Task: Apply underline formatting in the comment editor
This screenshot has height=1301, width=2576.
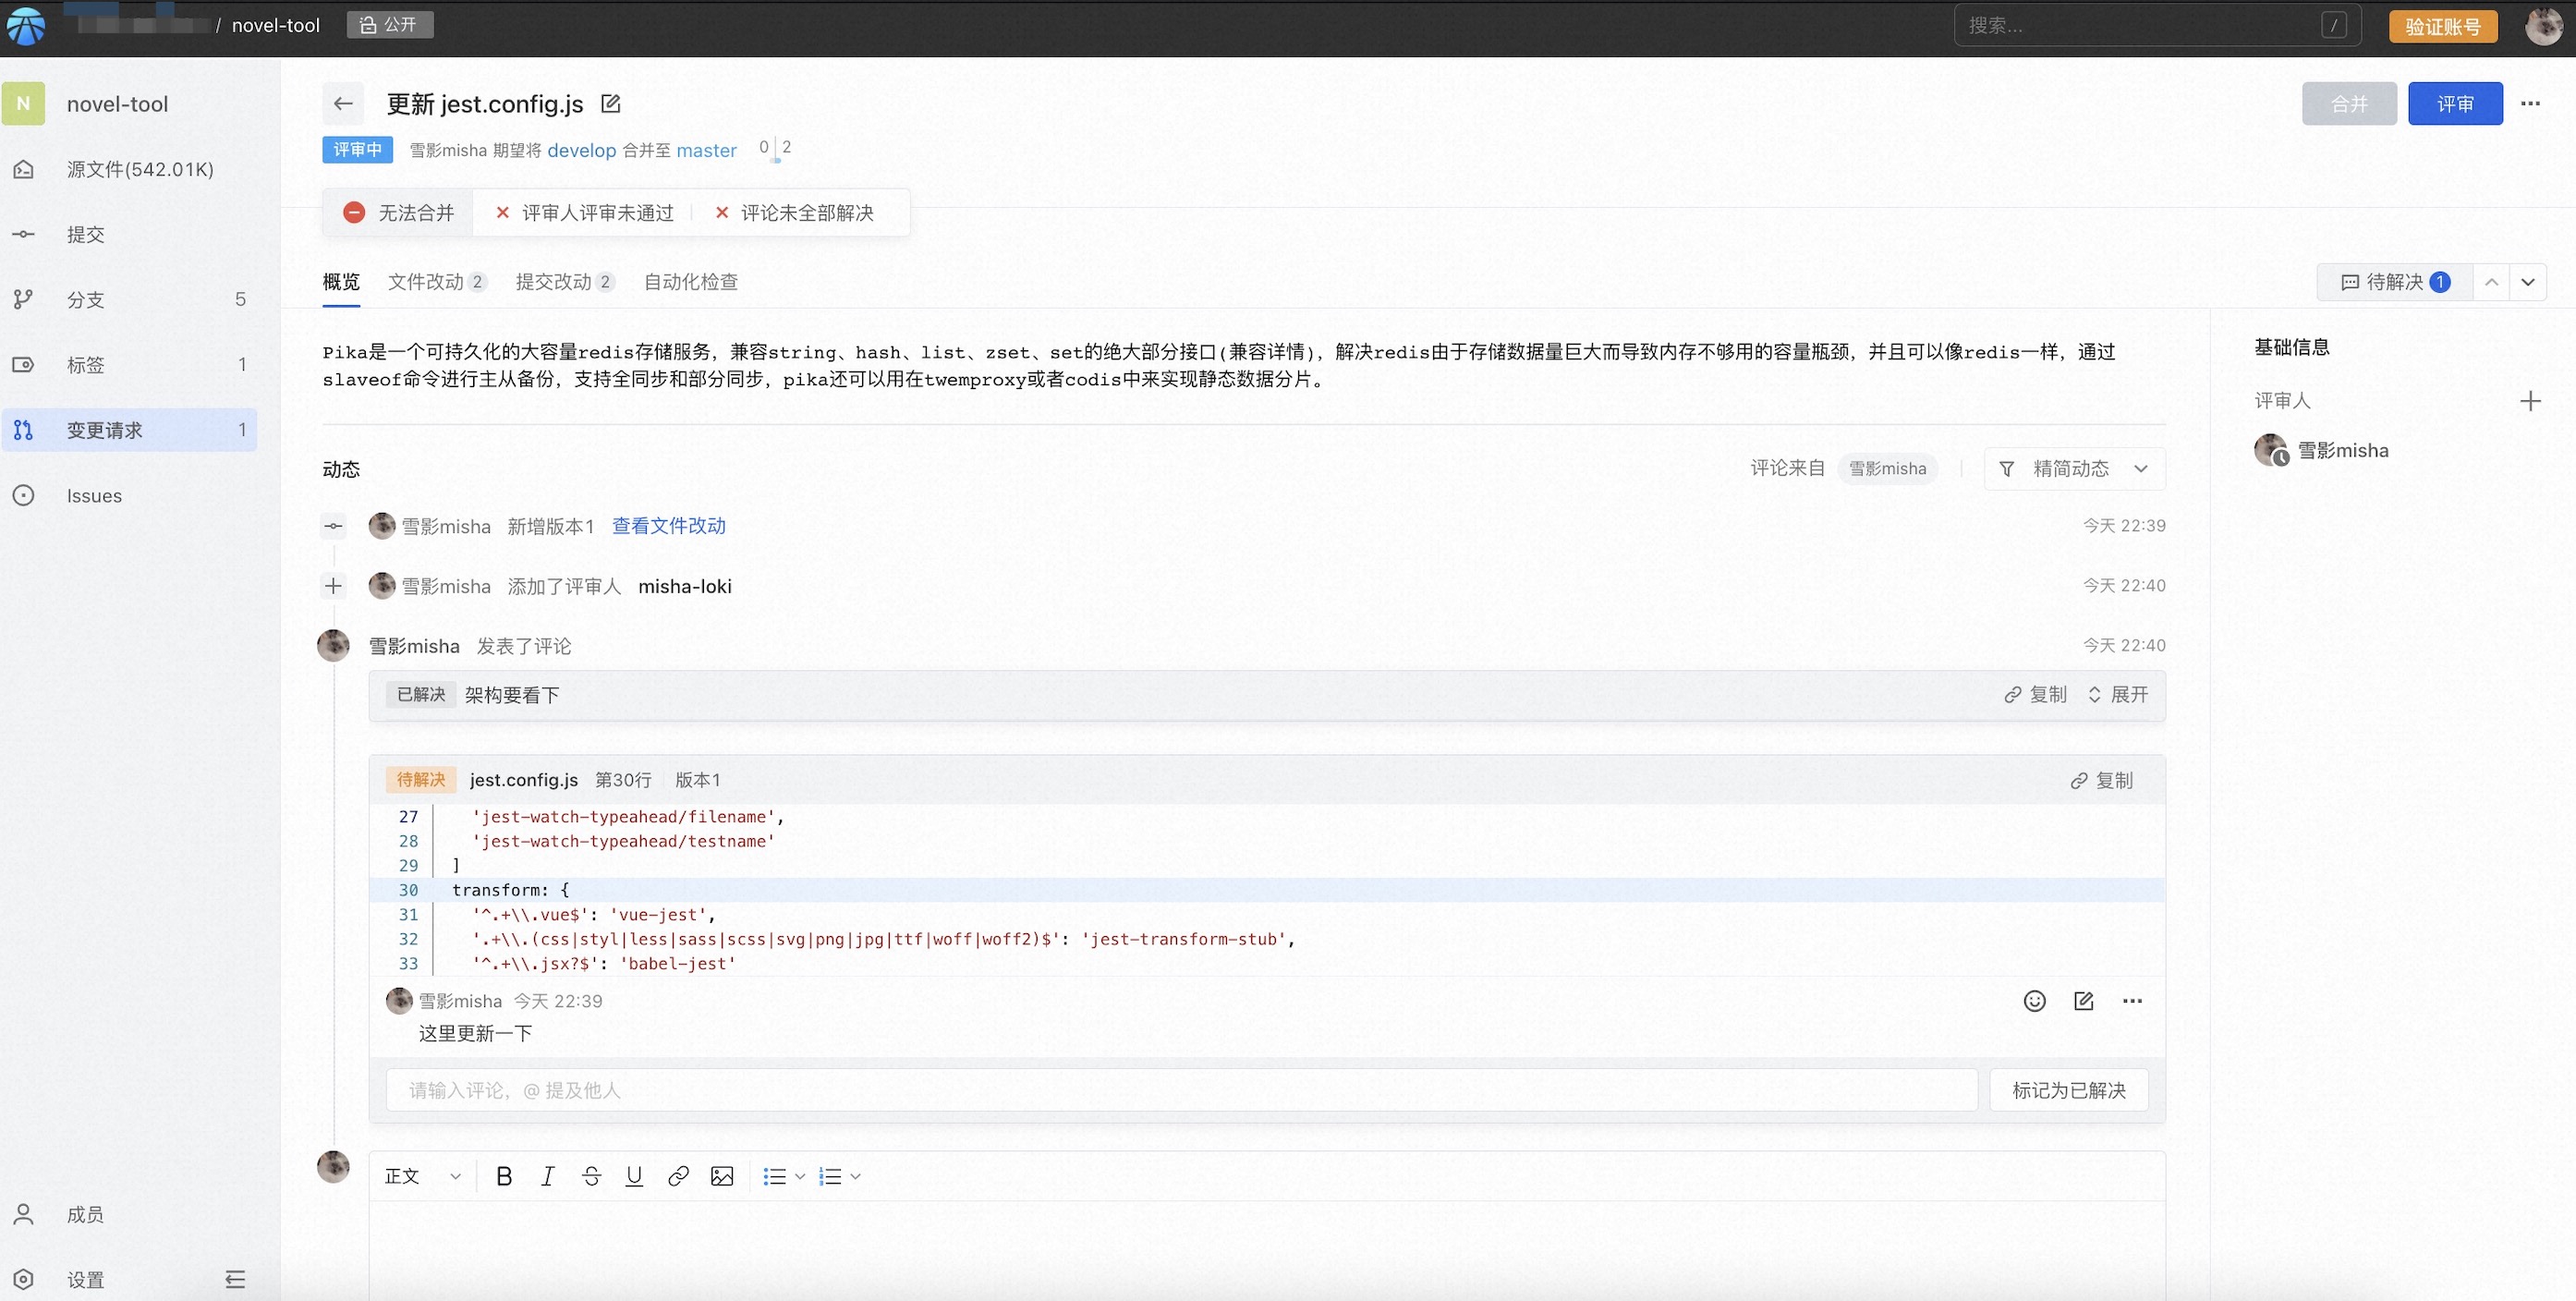Action: 634,1176
